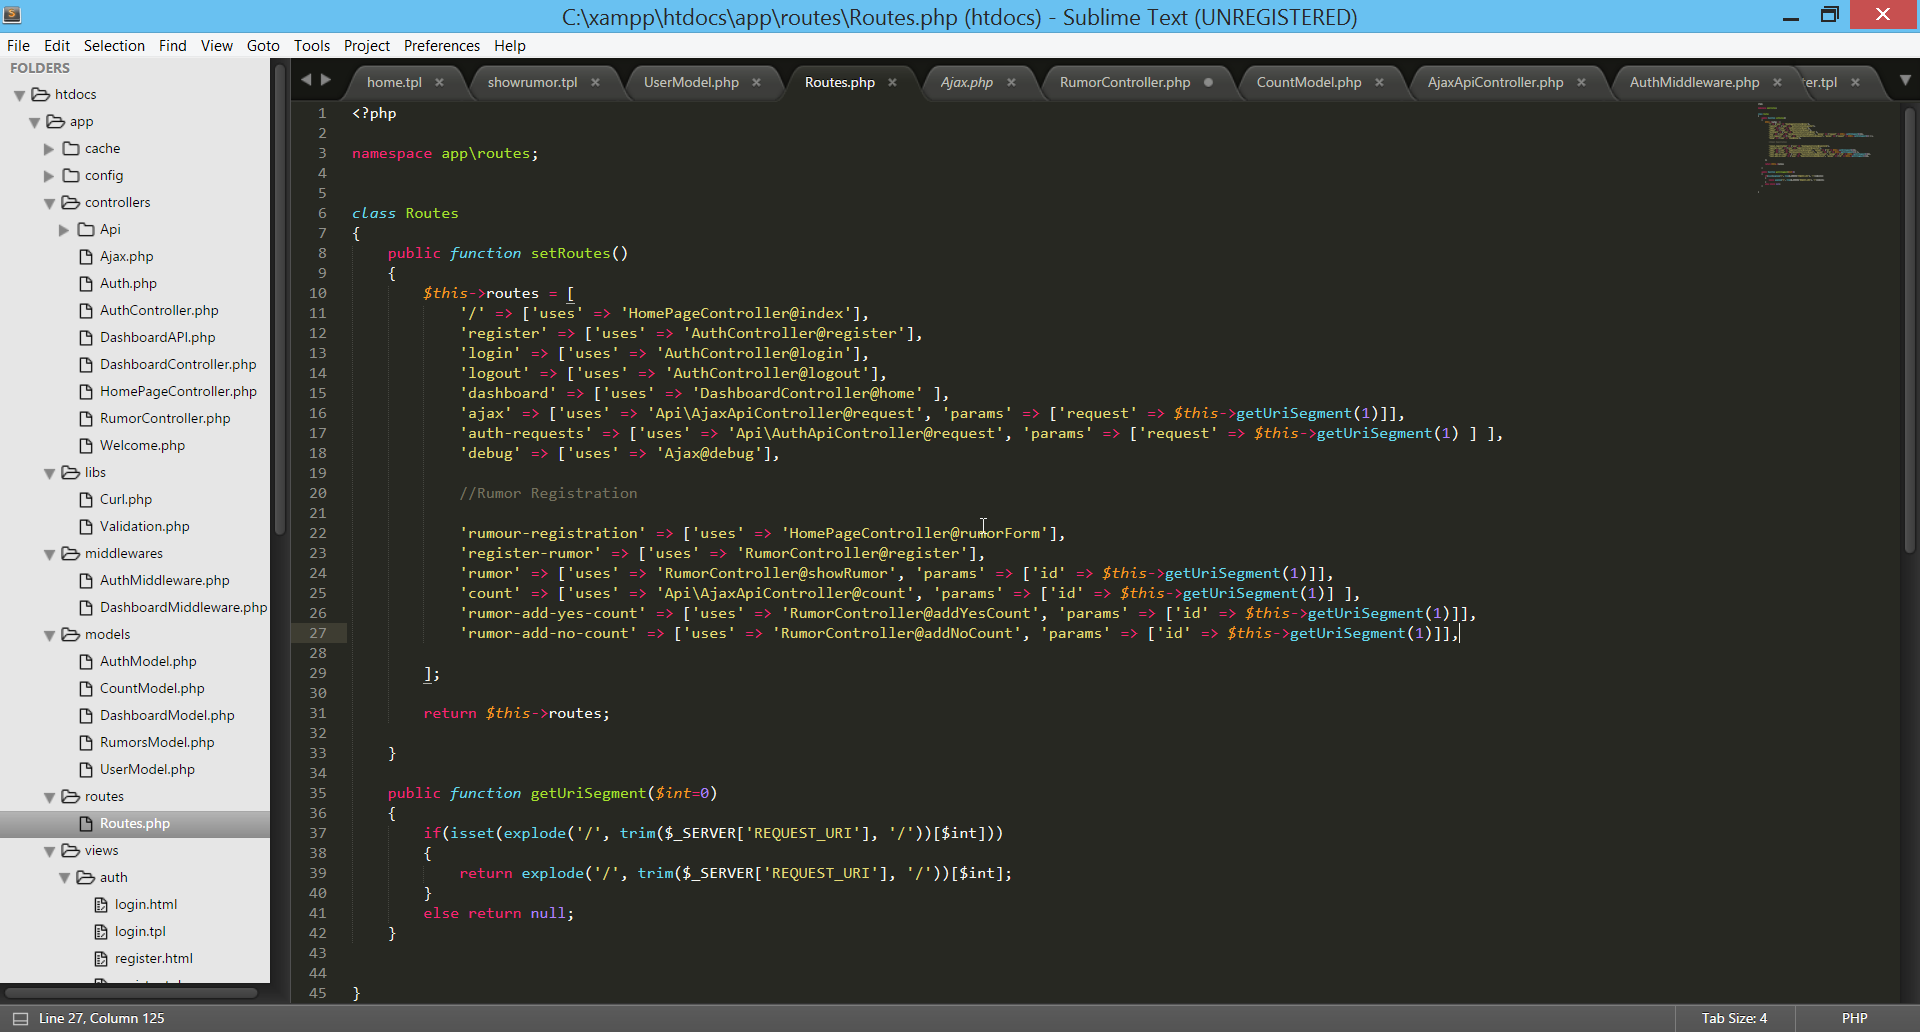Expand the cache folder
This screenshot has height=1032, width=1920.
49,149
